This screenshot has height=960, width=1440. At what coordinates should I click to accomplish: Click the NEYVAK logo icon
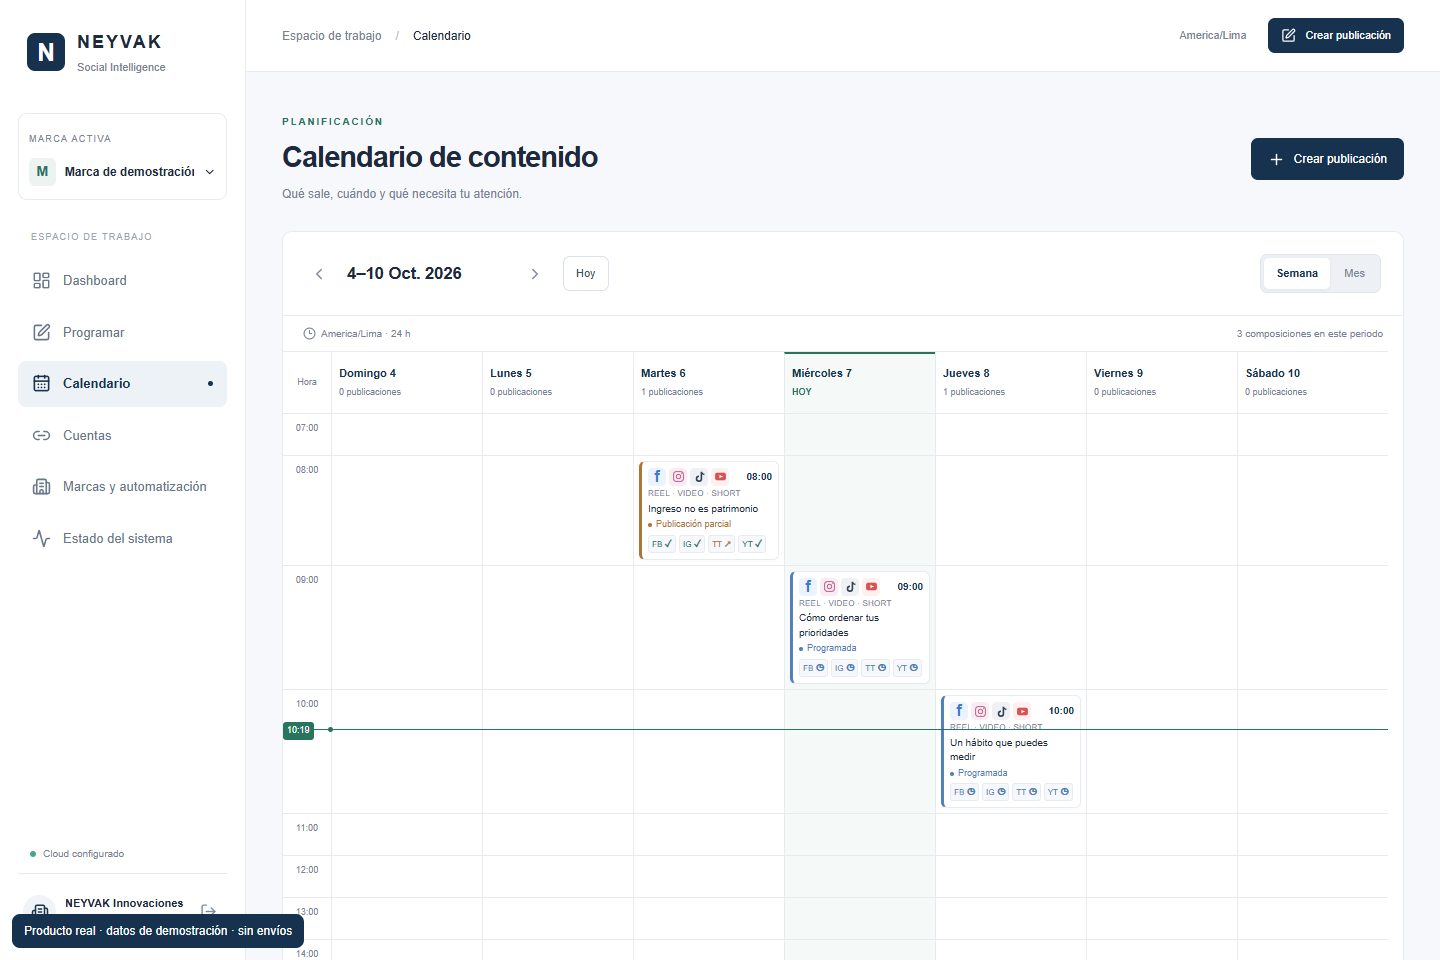tap(46, 52)
